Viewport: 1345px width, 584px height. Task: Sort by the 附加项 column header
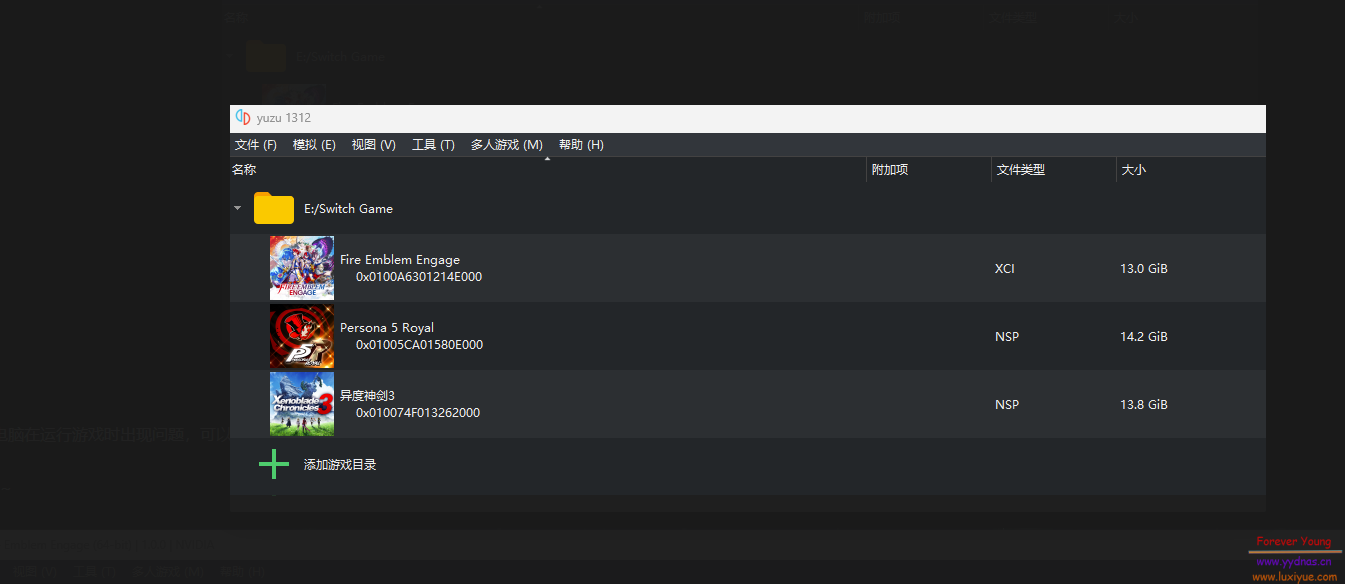click(890, 170)
